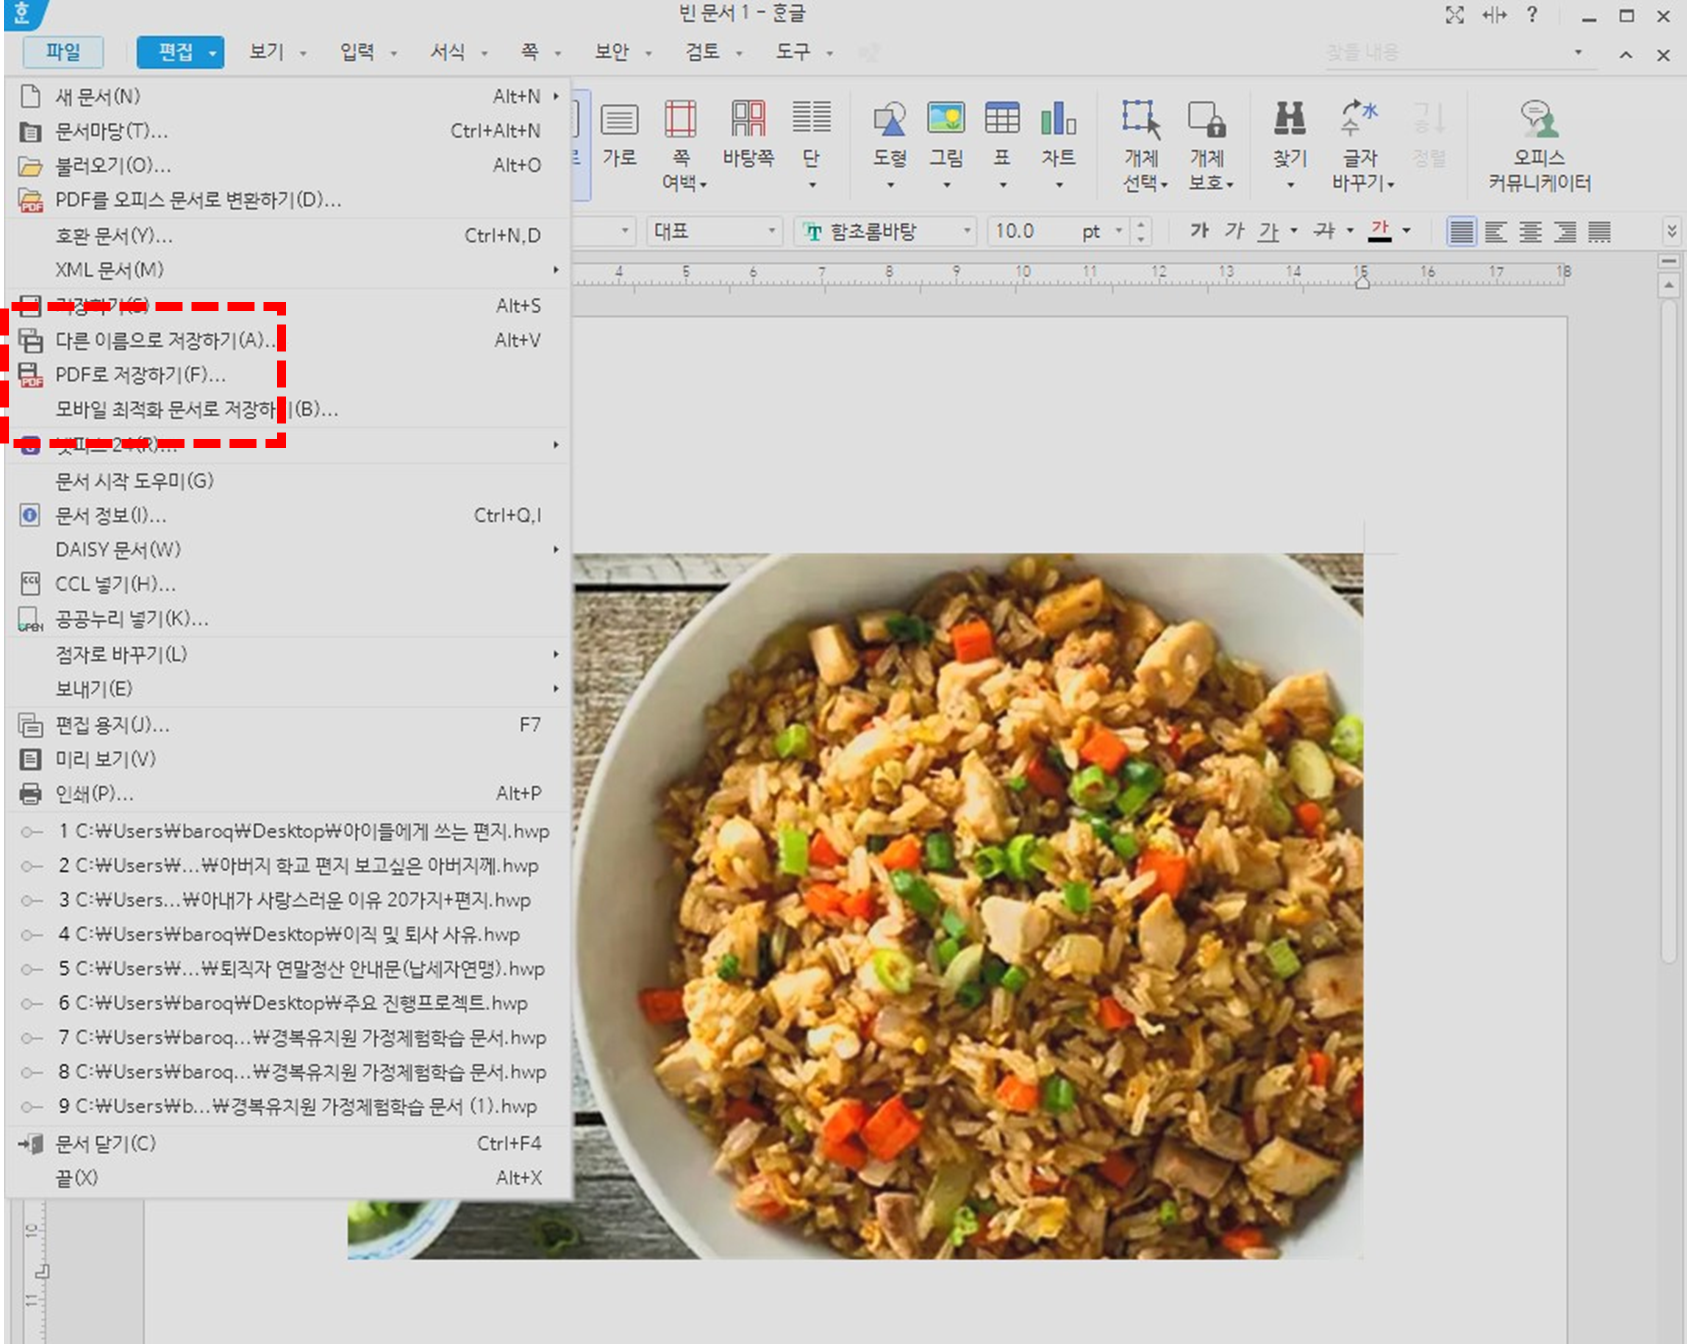Click the help question mark icon
The height and width of the screenshot is (1344, 1687).
[x=1532, y=15]
